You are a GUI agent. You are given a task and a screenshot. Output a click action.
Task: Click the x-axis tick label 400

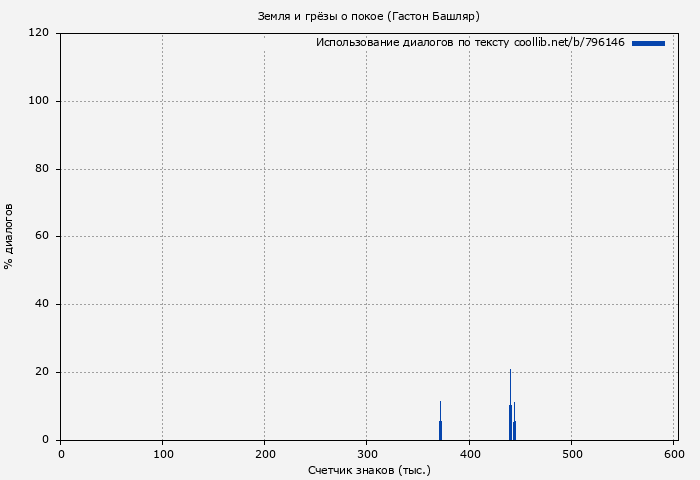(x=469, y=454)
